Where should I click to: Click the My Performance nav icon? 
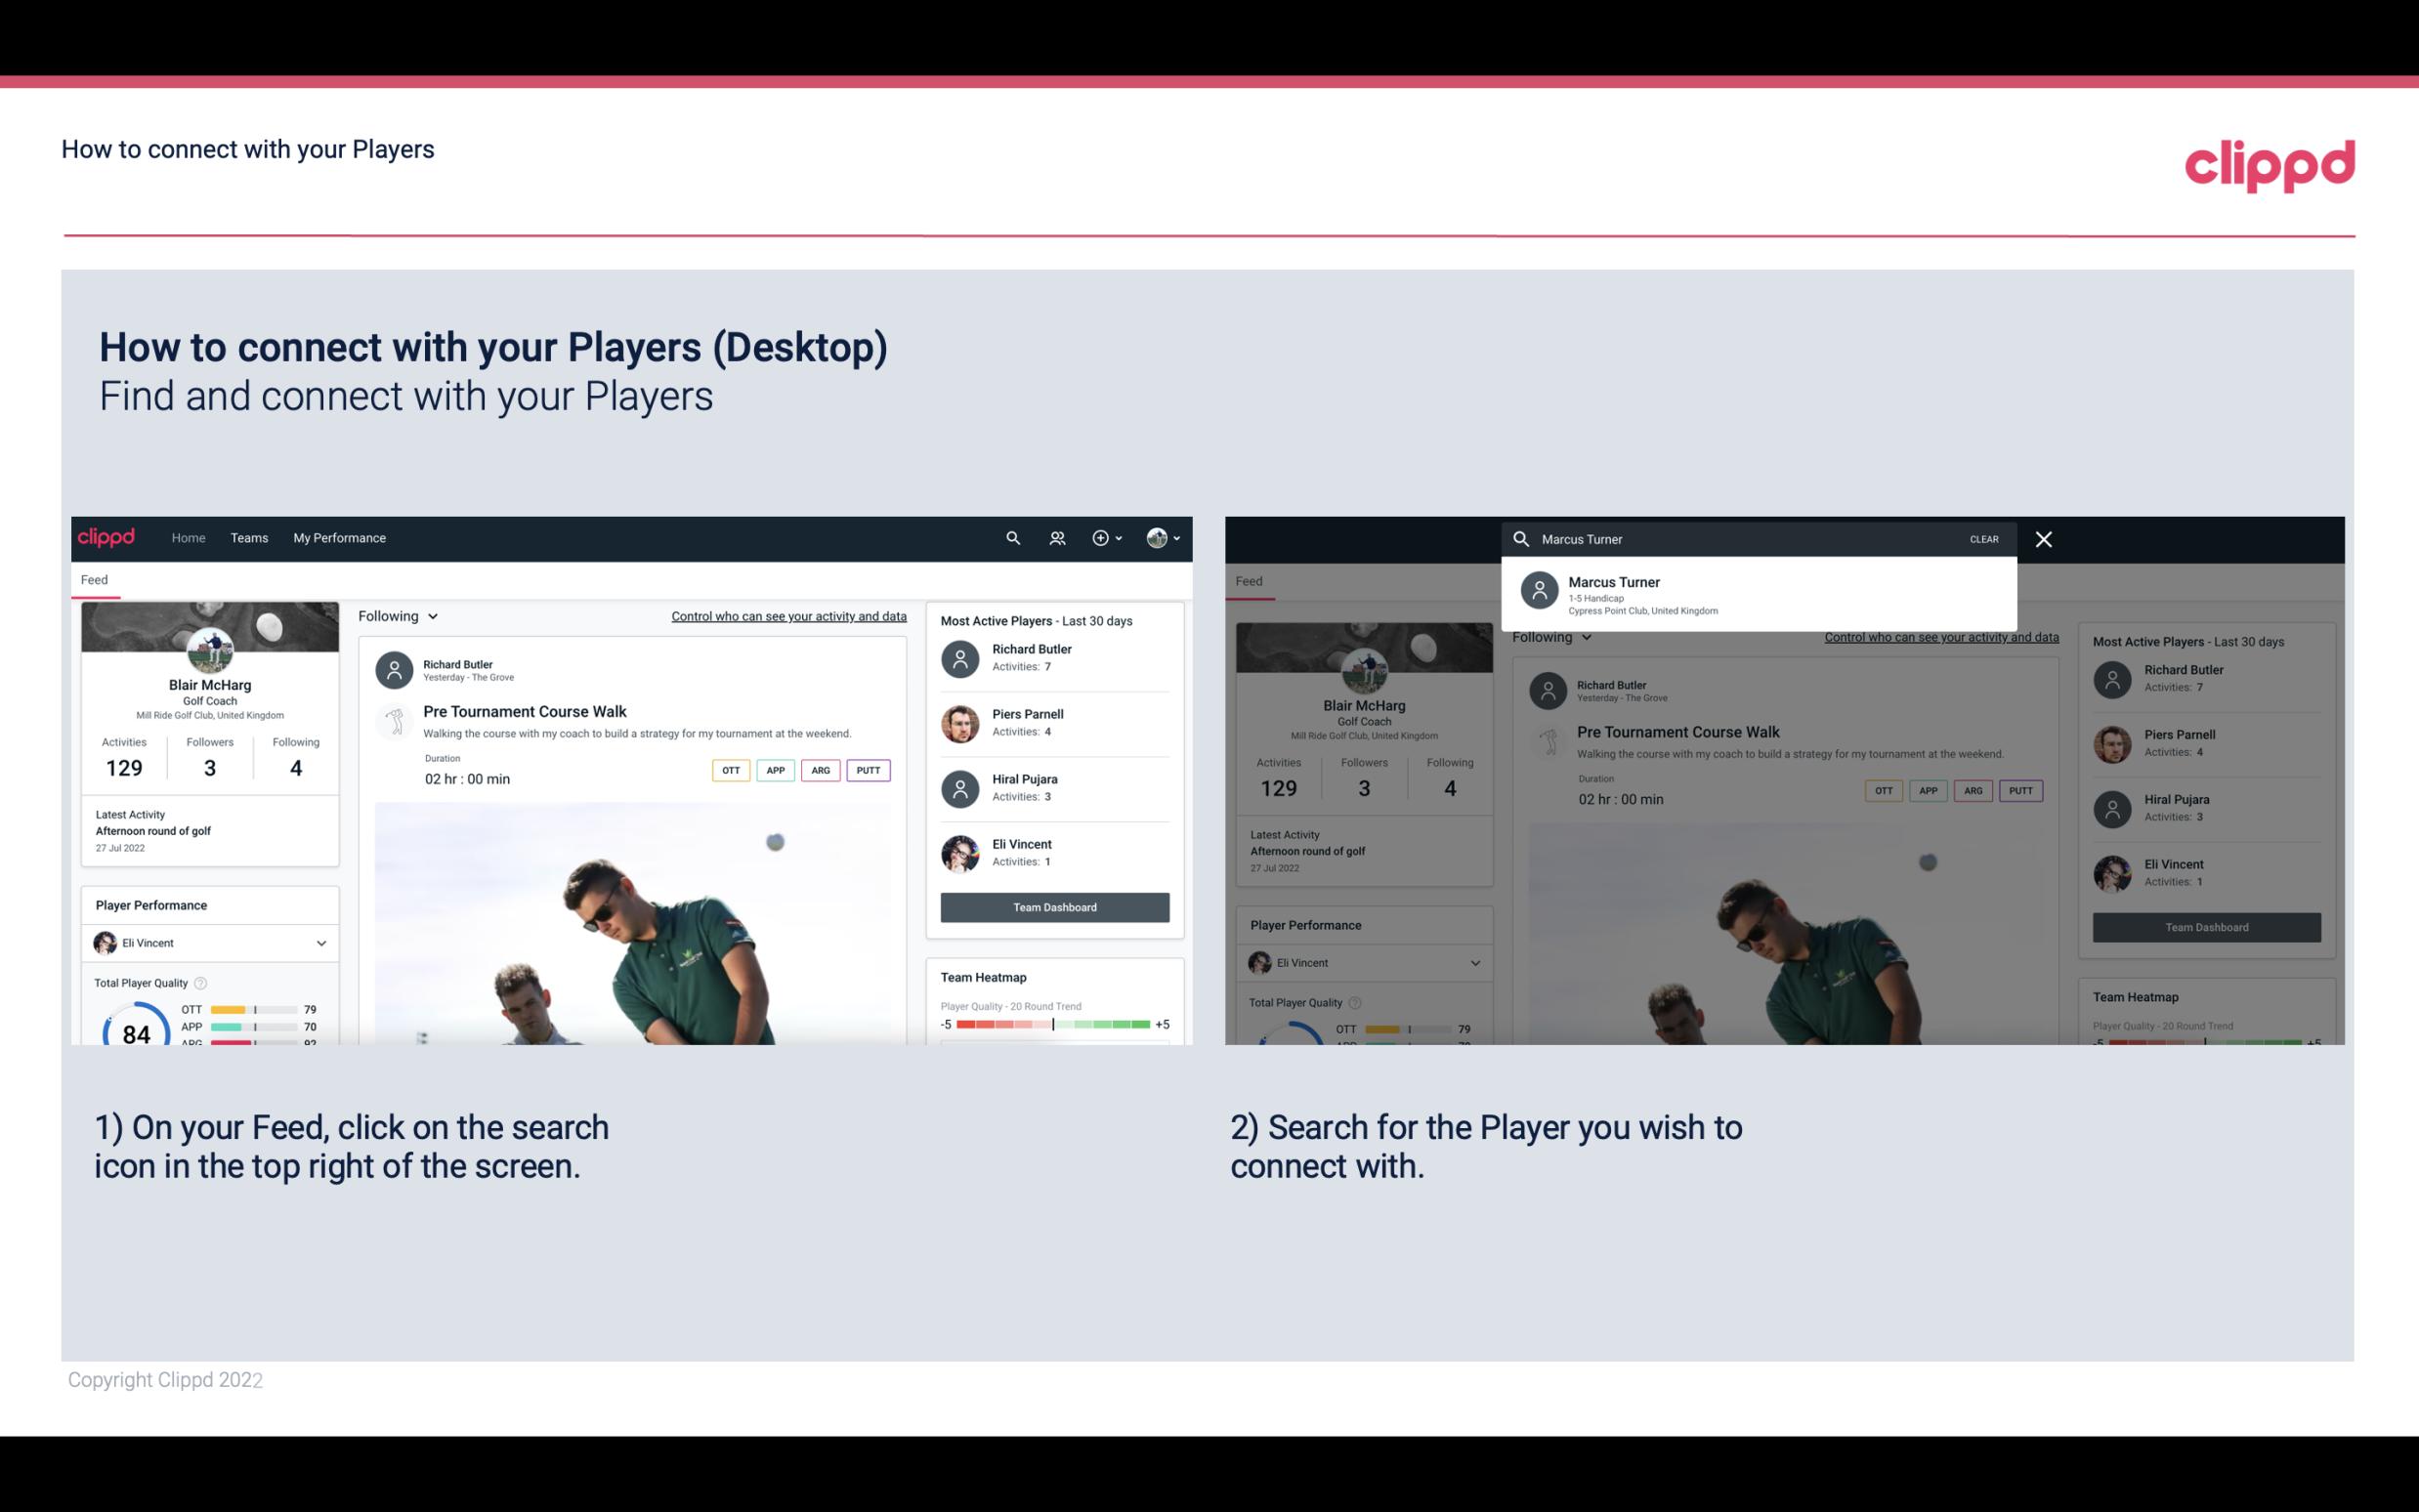point(340,538)
